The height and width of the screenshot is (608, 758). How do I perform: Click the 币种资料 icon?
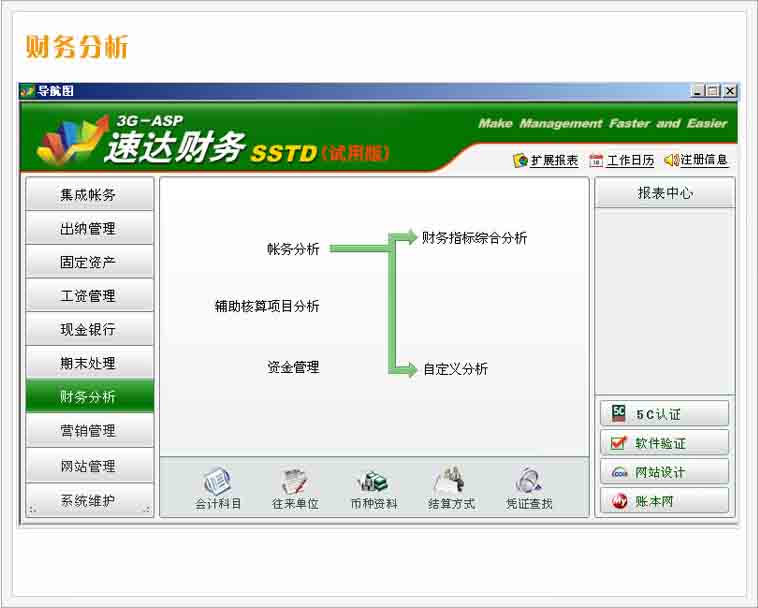click(373, 482)
